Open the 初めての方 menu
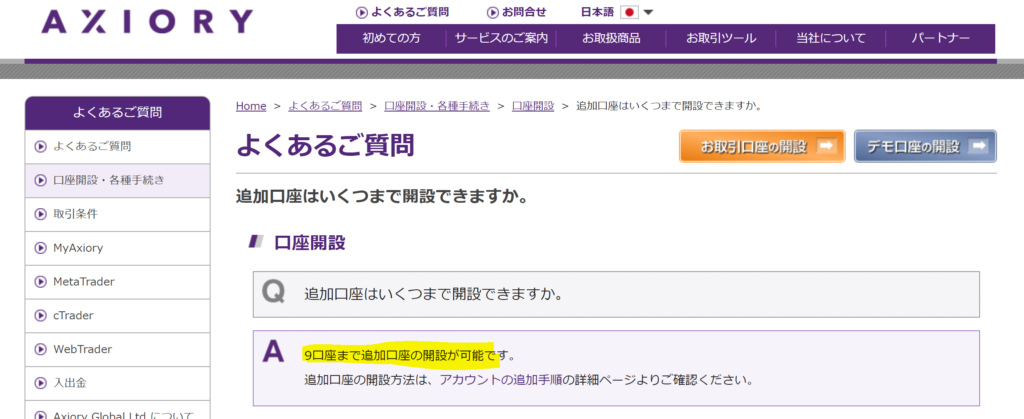 pos(391,39)
